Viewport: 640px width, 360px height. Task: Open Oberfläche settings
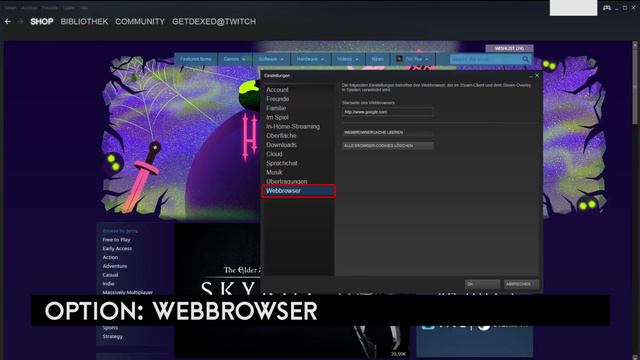pyautogui.click(x=281, y=136)
